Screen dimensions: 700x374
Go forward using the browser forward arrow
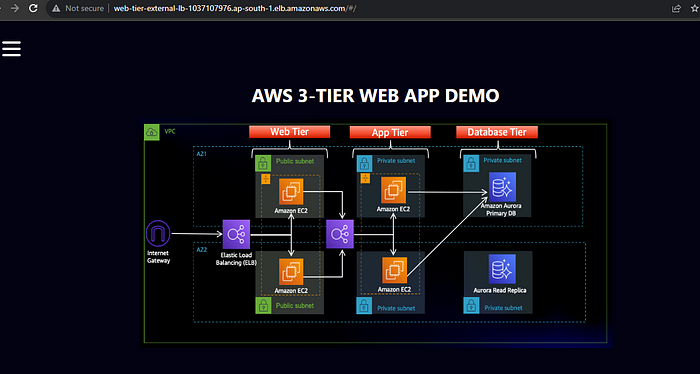pos(15,8)
